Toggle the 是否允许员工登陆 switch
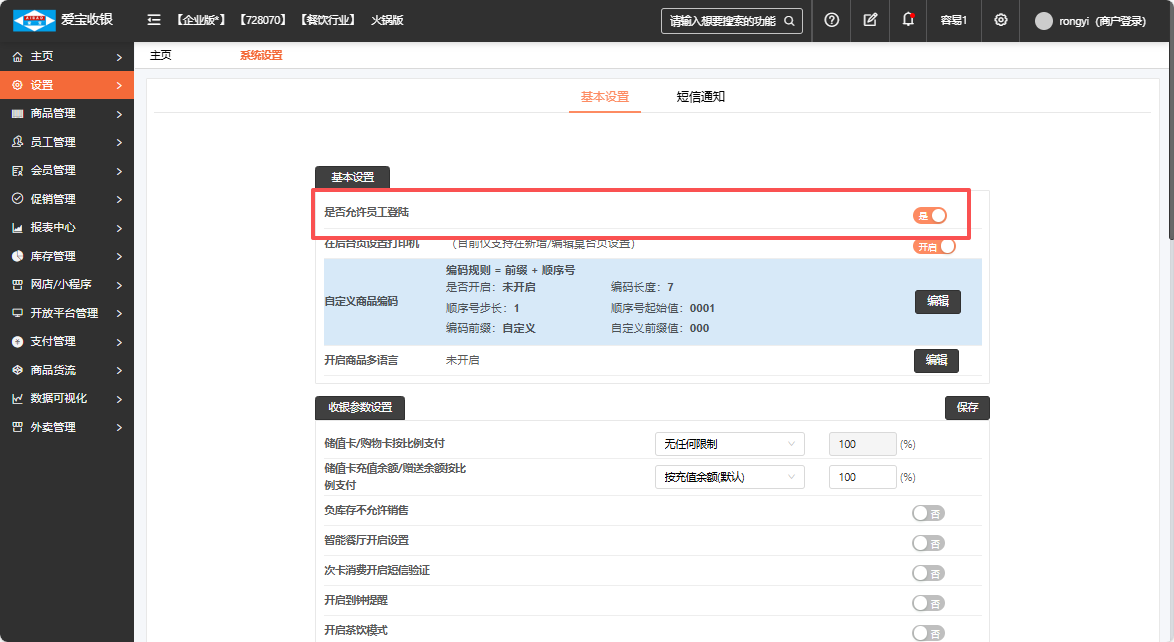This screenshot has width=1174, height=642. tap(929, 215)
